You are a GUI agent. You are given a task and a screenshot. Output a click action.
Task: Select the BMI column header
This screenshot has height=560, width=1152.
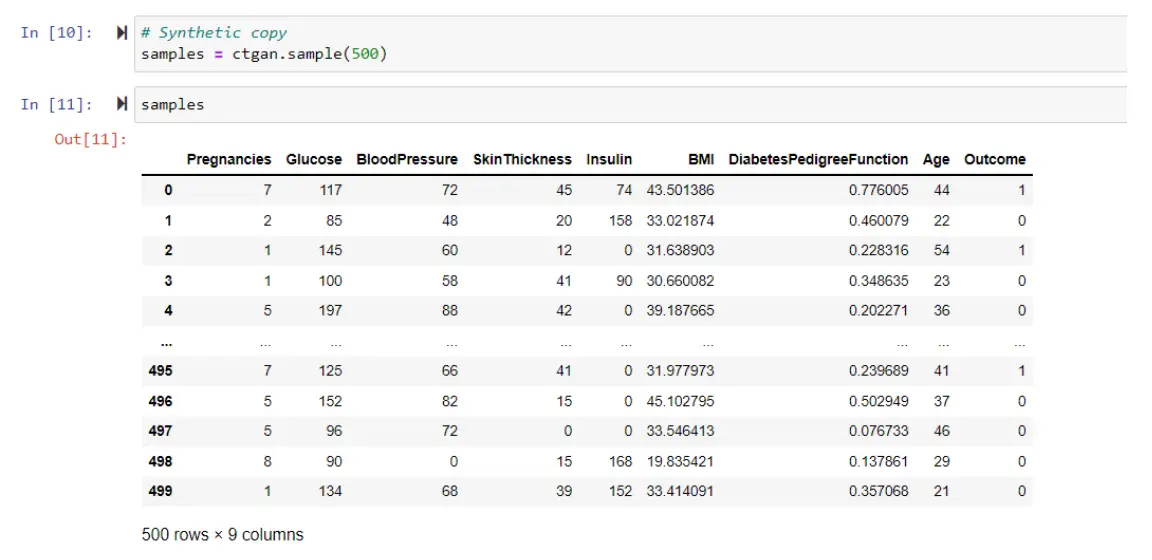(x=700, y=159)
